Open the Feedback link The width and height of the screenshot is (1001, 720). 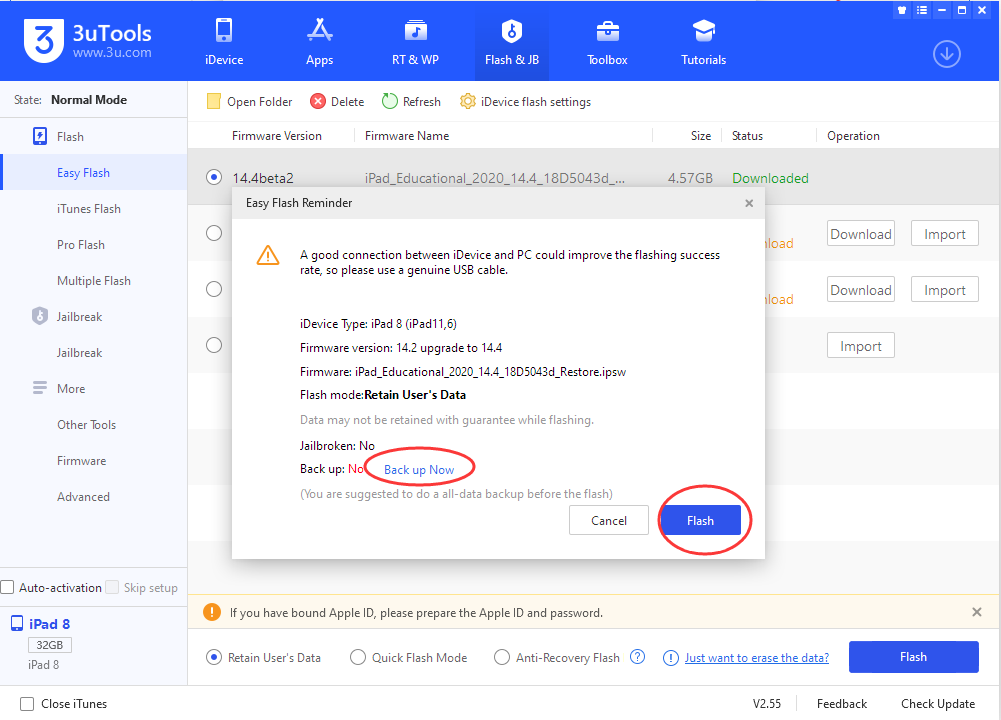(841, 703)
